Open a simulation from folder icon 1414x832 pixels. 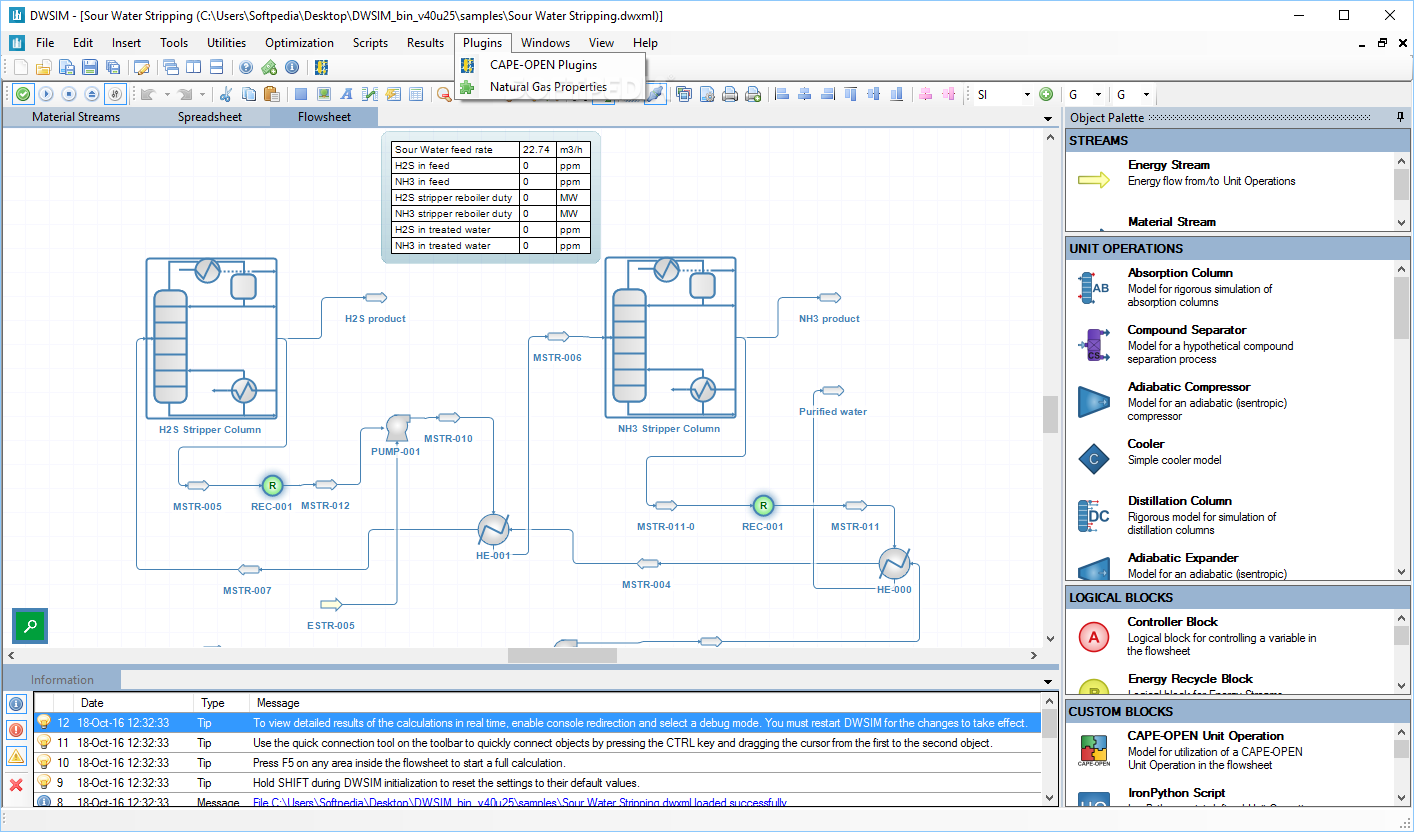(x=43, y=67)
